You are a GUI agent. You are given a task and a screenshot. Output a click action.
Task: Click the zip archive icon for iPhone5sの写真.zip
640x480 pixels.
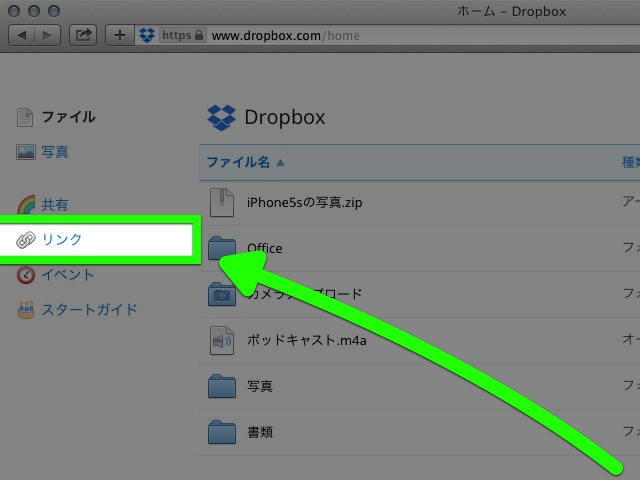click(222, 202)
